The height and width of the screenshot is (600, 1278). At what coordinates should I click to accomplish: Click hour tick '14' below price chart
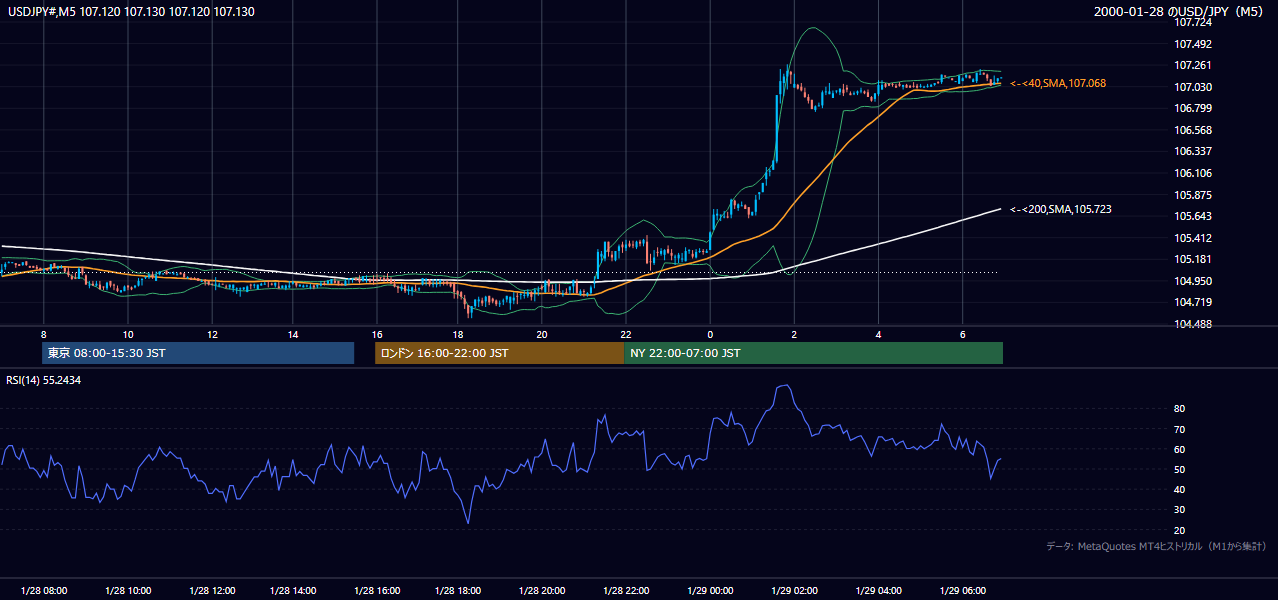coord(294,334)
